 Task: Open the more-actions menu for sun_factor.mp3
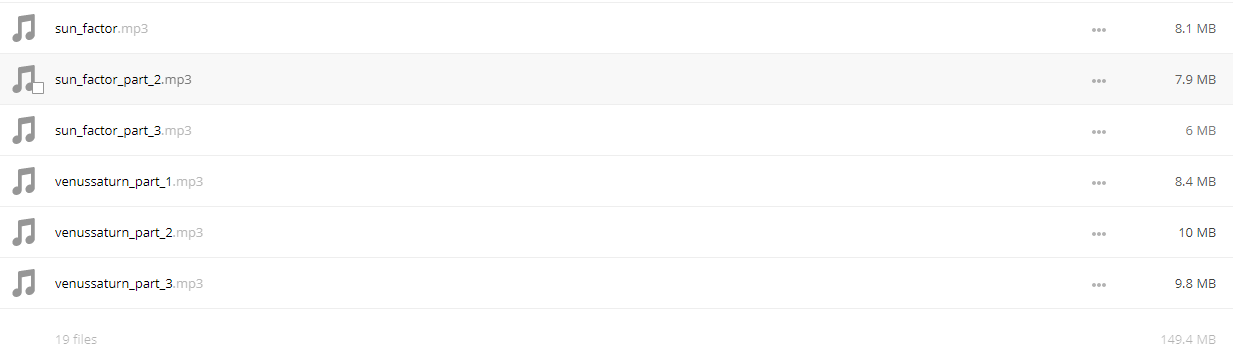[x=1099, y=29]
